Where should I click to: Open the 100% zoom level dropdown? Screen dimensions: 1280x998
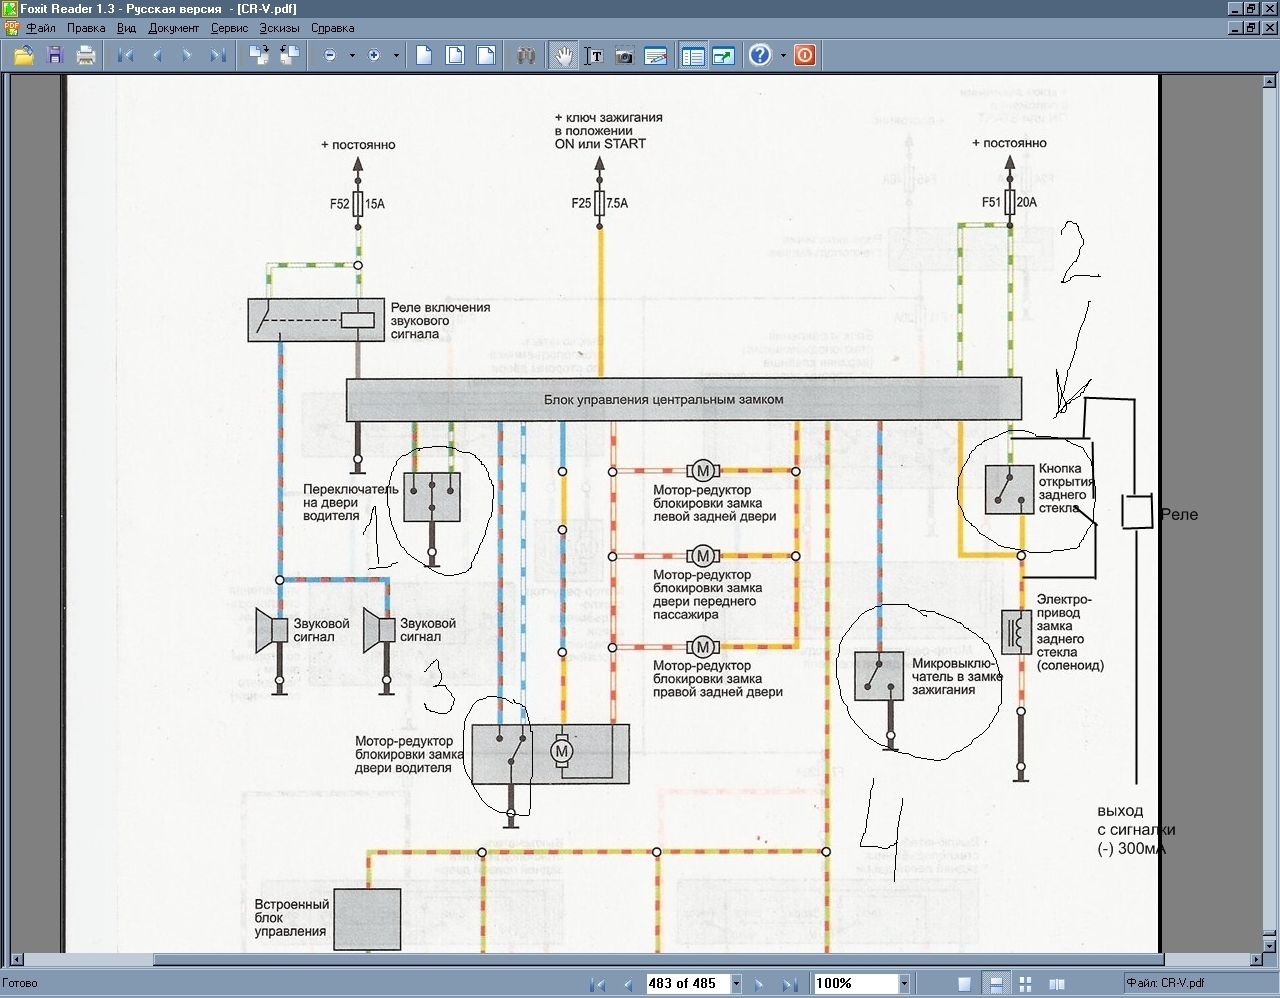[x=904, y=984]
